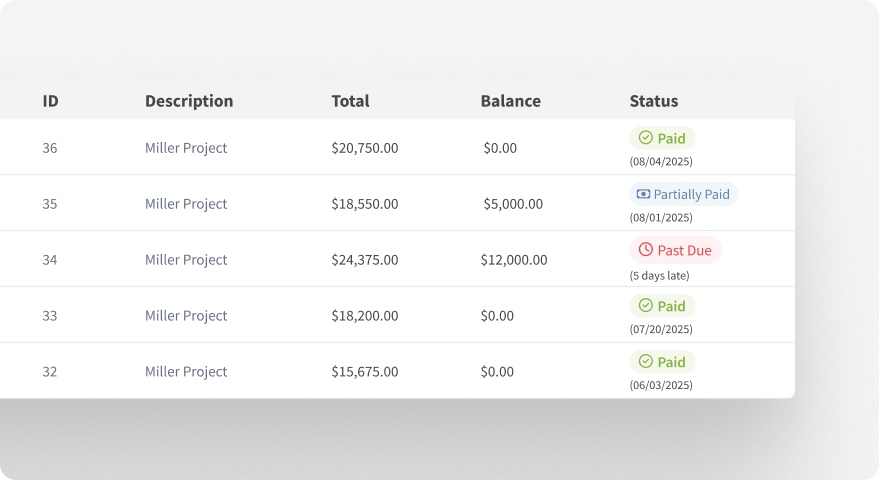
Task: Click the cash icon in Partially Paid badge
Action: click(x=643, y=194)
